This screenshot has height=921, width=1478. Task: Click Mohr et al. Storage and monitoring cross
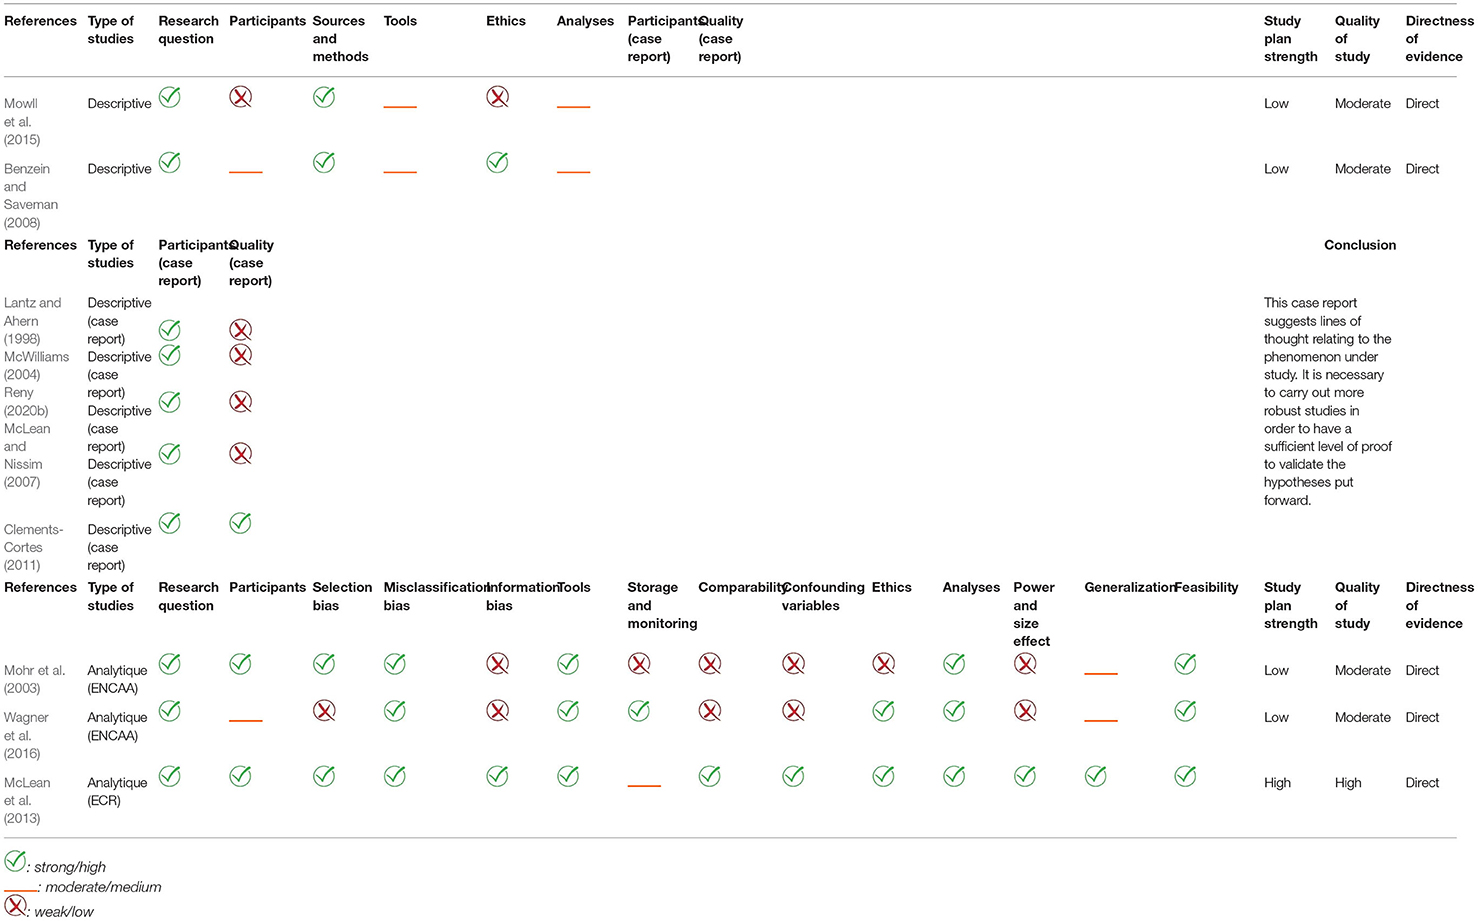(x=639, y=664)
